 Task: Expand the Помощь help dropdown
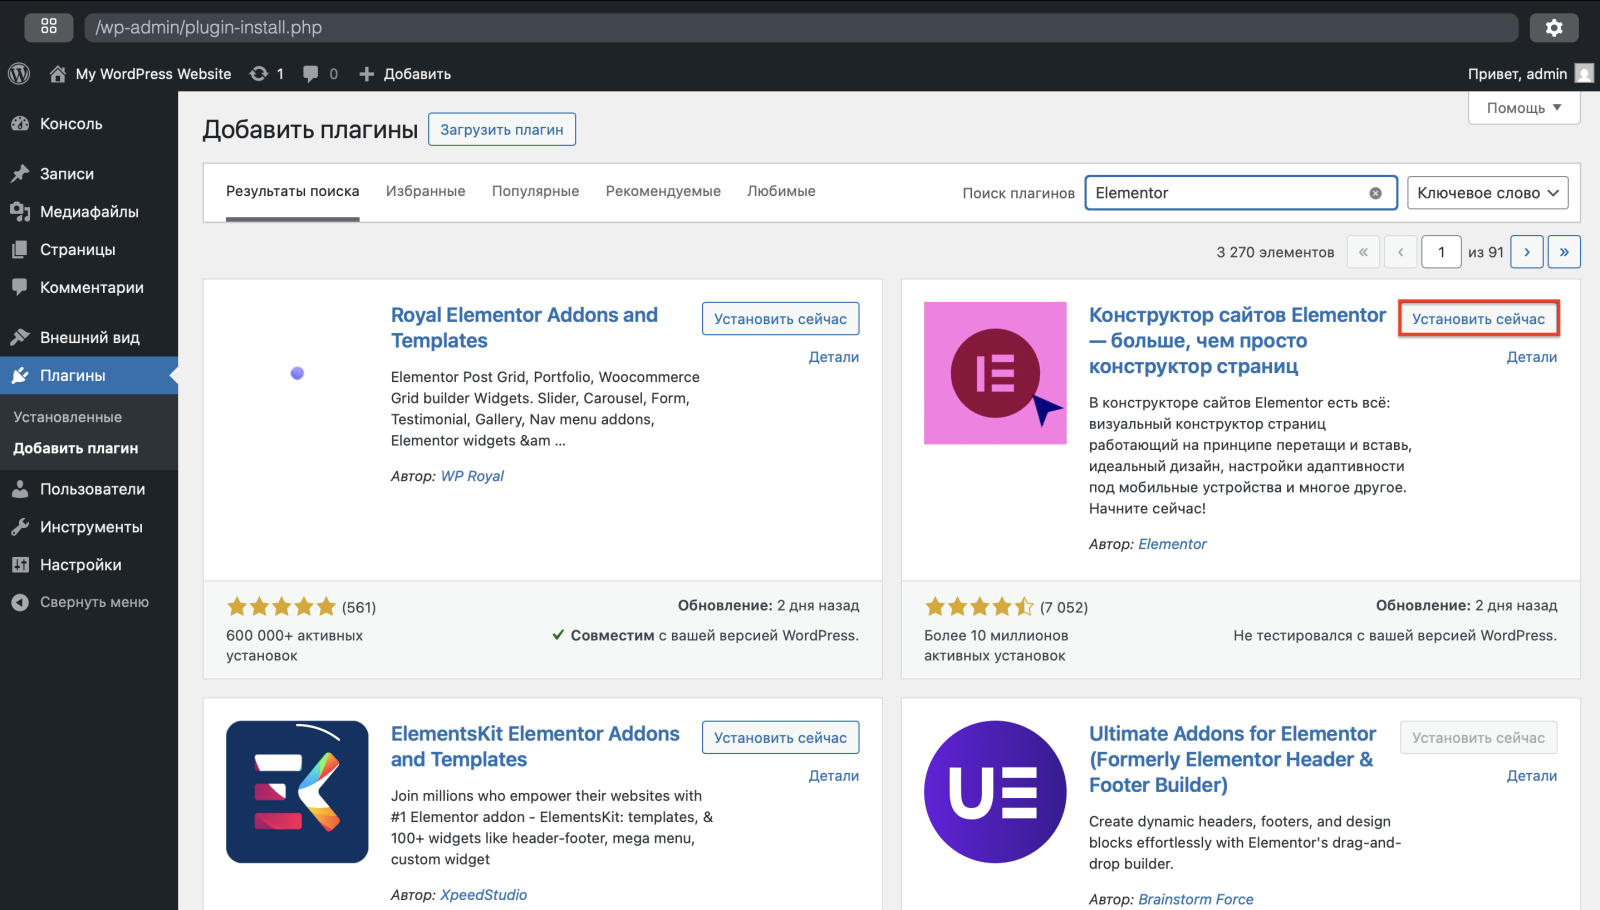click(1523, 108)
